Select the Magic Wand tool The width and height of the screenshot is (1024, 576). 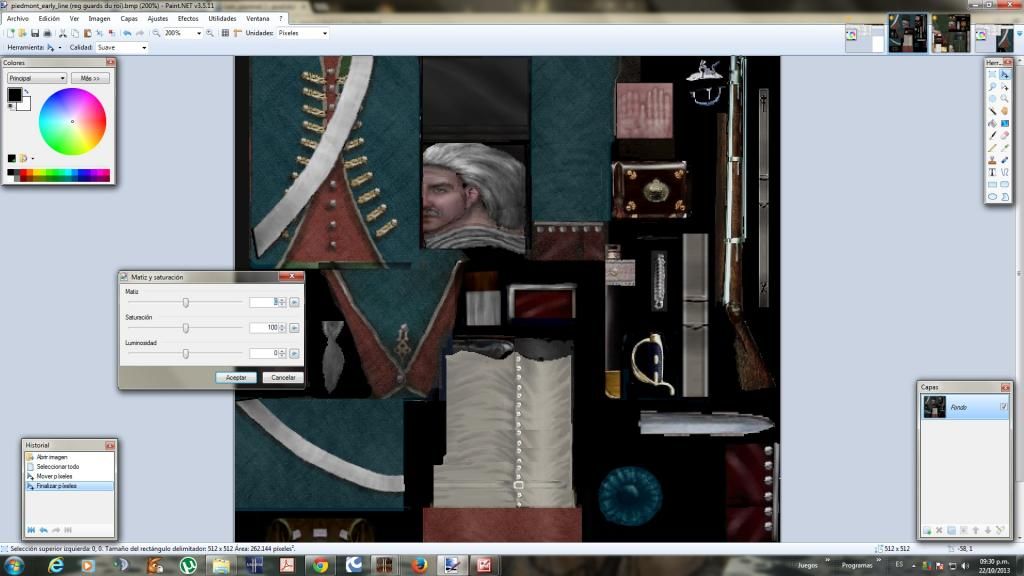tap(992, 111)
